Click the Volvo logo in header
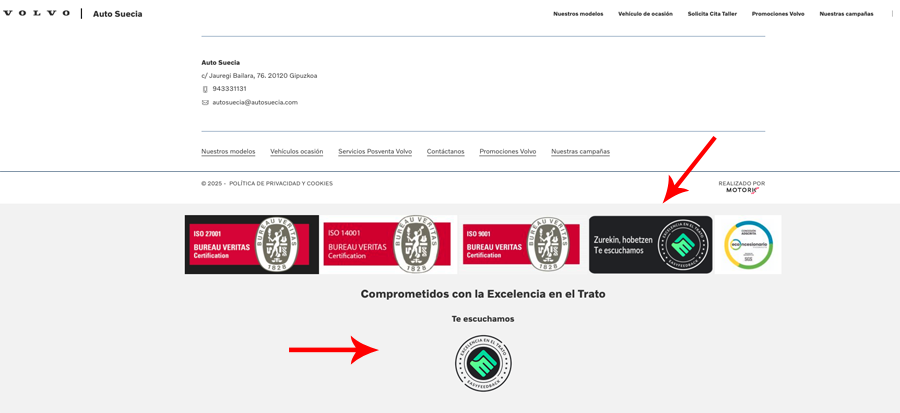This screenshot has width=900, height=413. (37, 13)
